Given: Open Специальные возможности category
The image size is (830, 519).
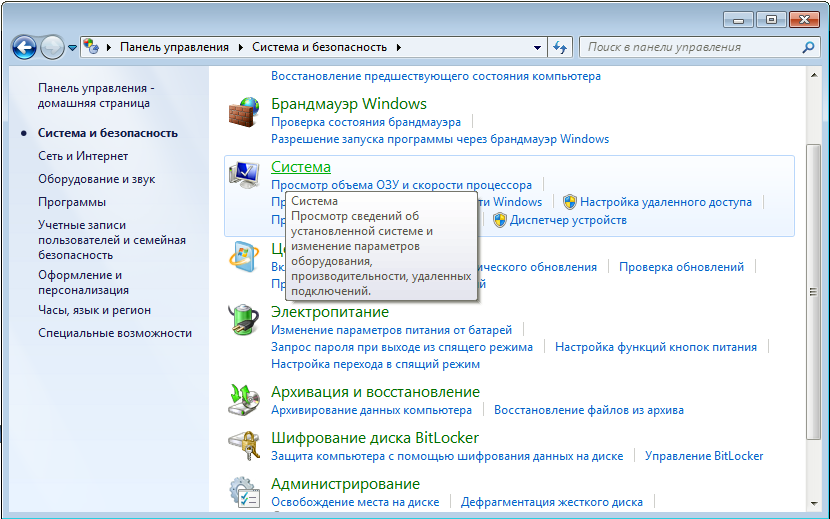Looking at the screenshot, I should pyautogui.click(x=115, y=333).
